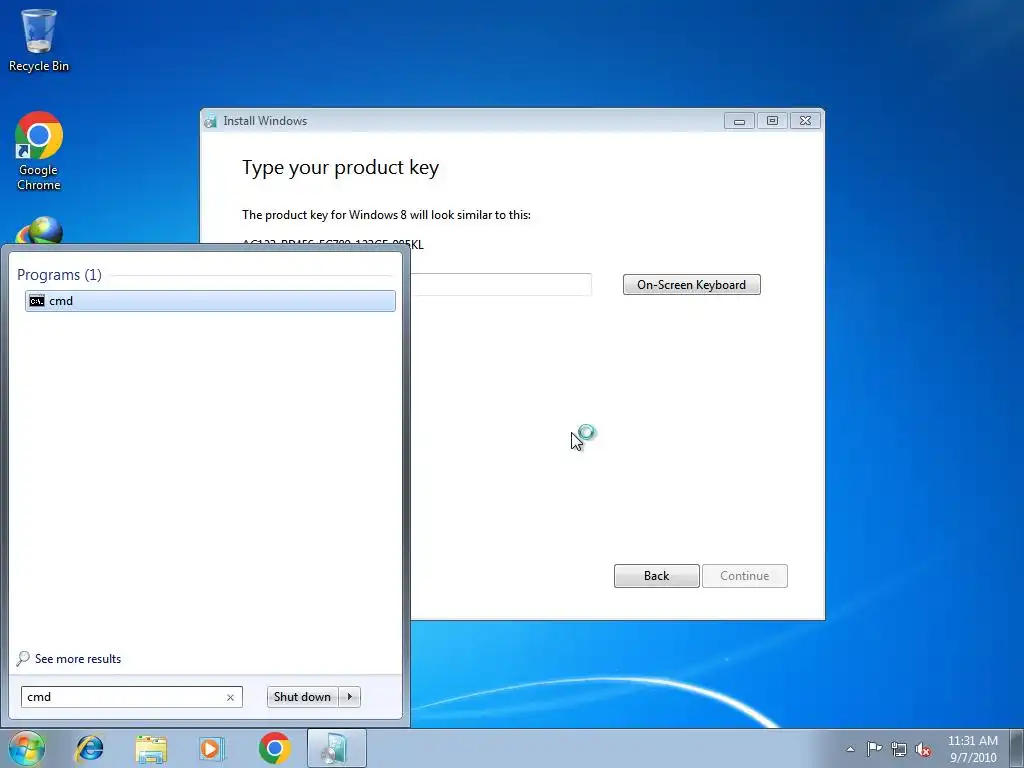This screenshot has height=768, width=1024.
Task: Focus the product key entry field
Action: 501,285
